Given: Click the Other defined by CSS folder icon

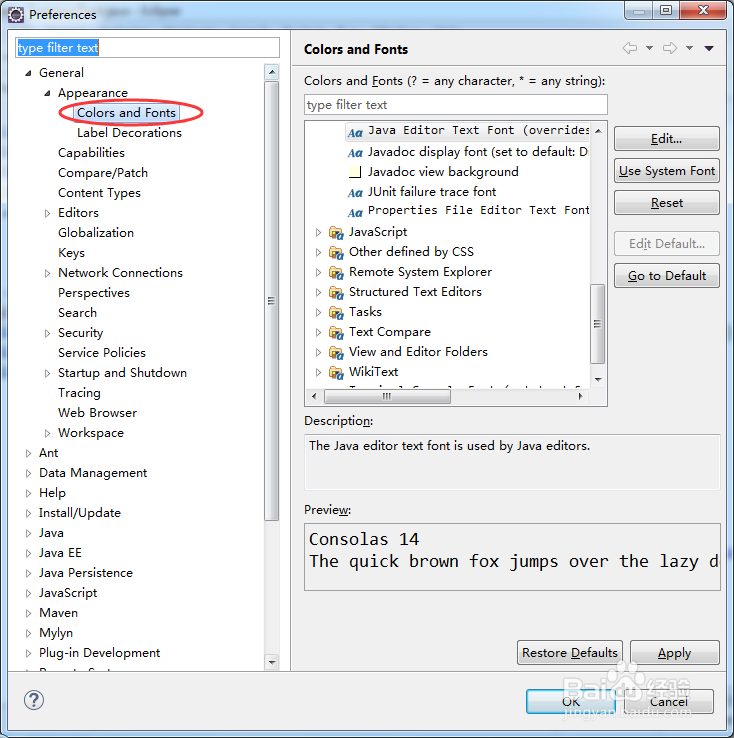Looking at the screenshot, I should 336,253.
